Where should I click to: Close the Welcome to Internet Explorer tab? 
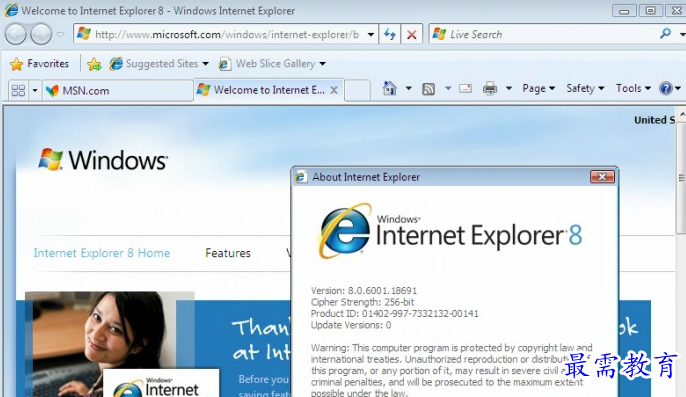tap(334, 90)
